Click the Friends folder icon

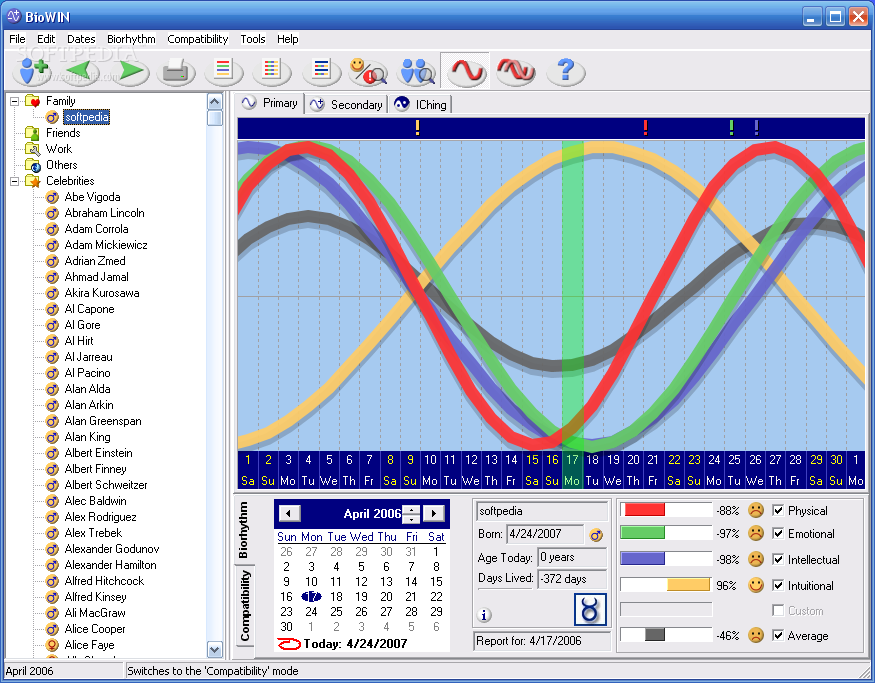(x=32, y=133)
